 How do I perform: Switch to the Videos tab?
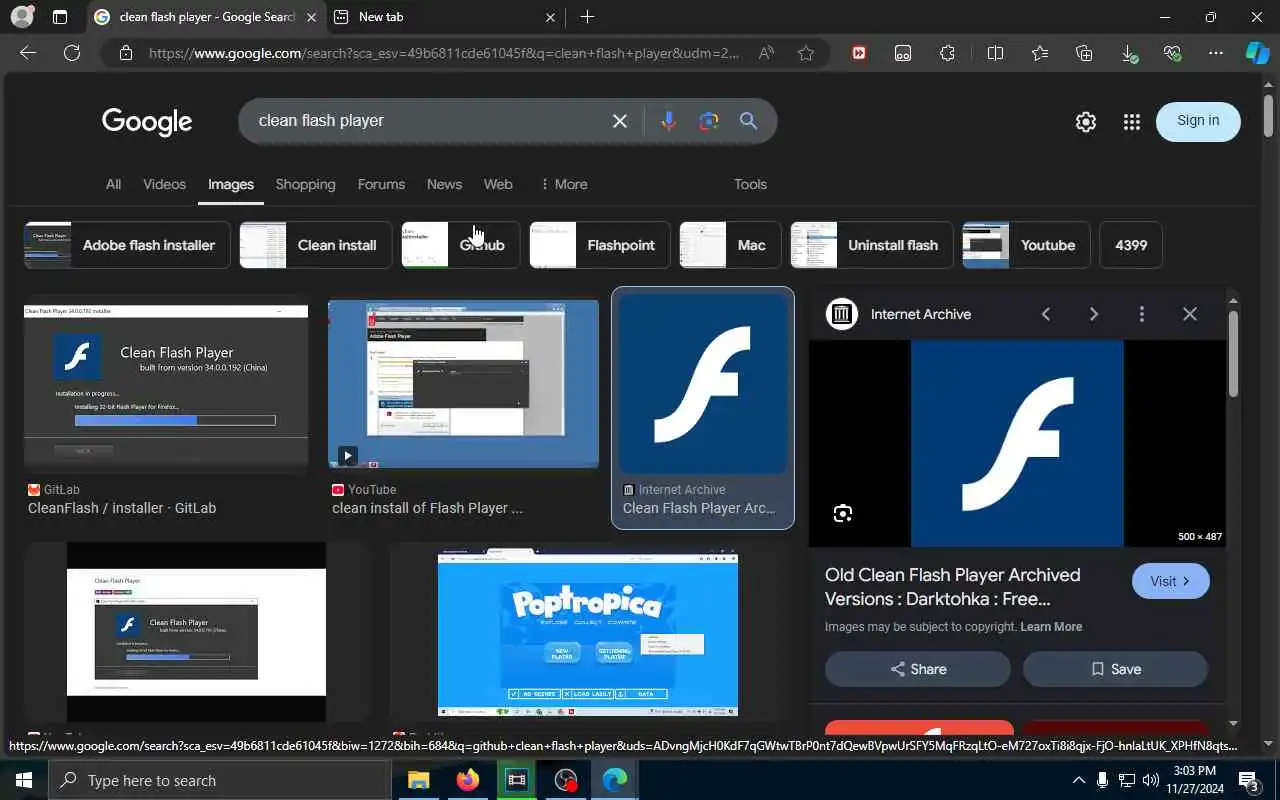(x=164, y=184)
